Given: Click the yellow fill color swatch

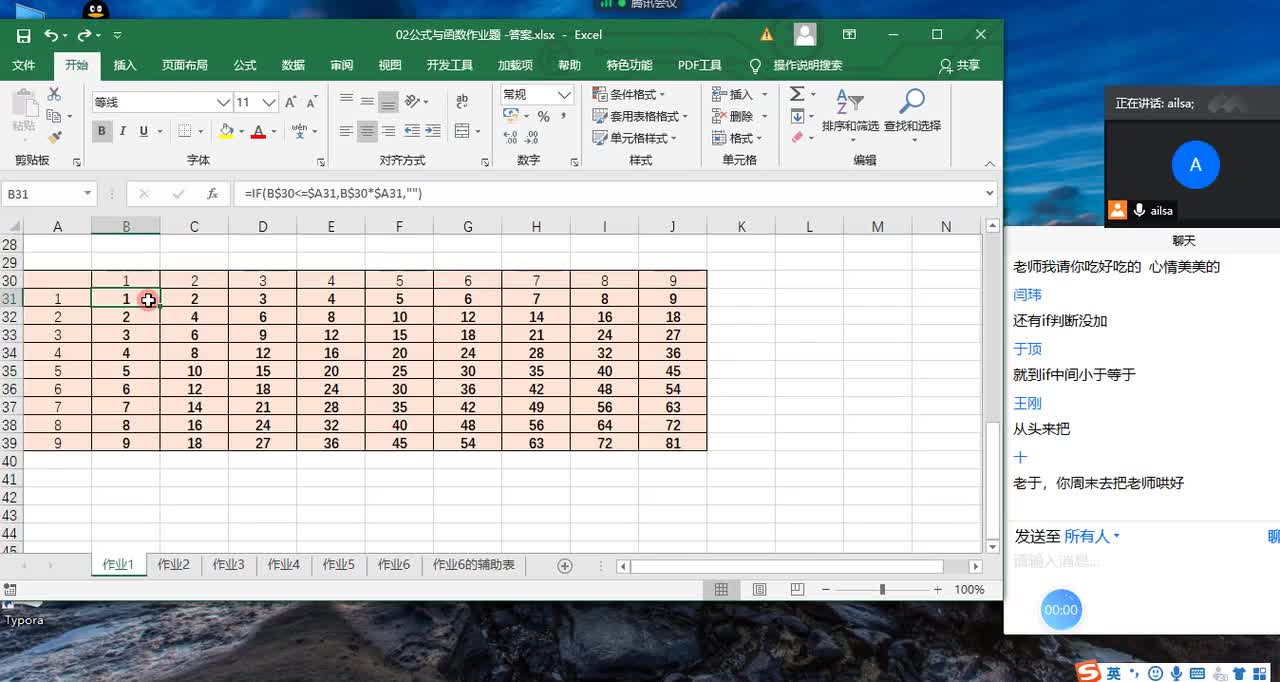Looking at the screenshot, I should [x=226, y=131].
